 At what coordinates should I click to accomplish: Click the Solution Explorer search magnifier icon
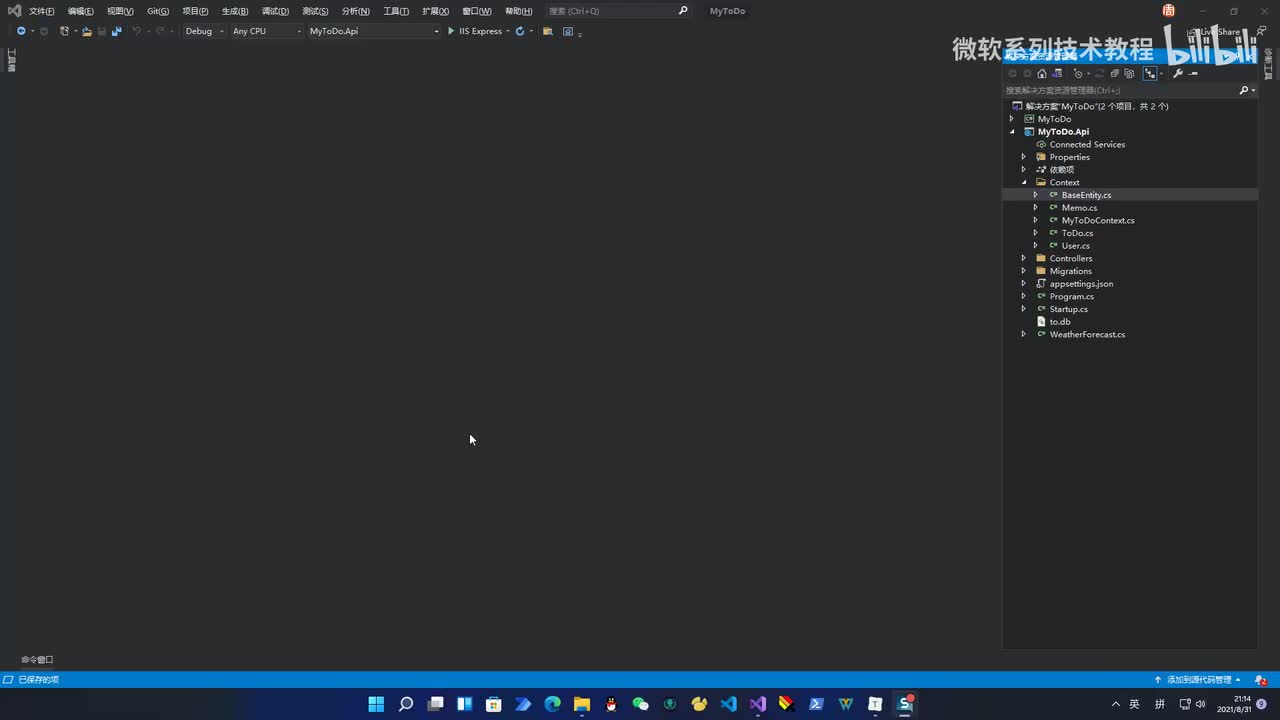click(1244, 90)
